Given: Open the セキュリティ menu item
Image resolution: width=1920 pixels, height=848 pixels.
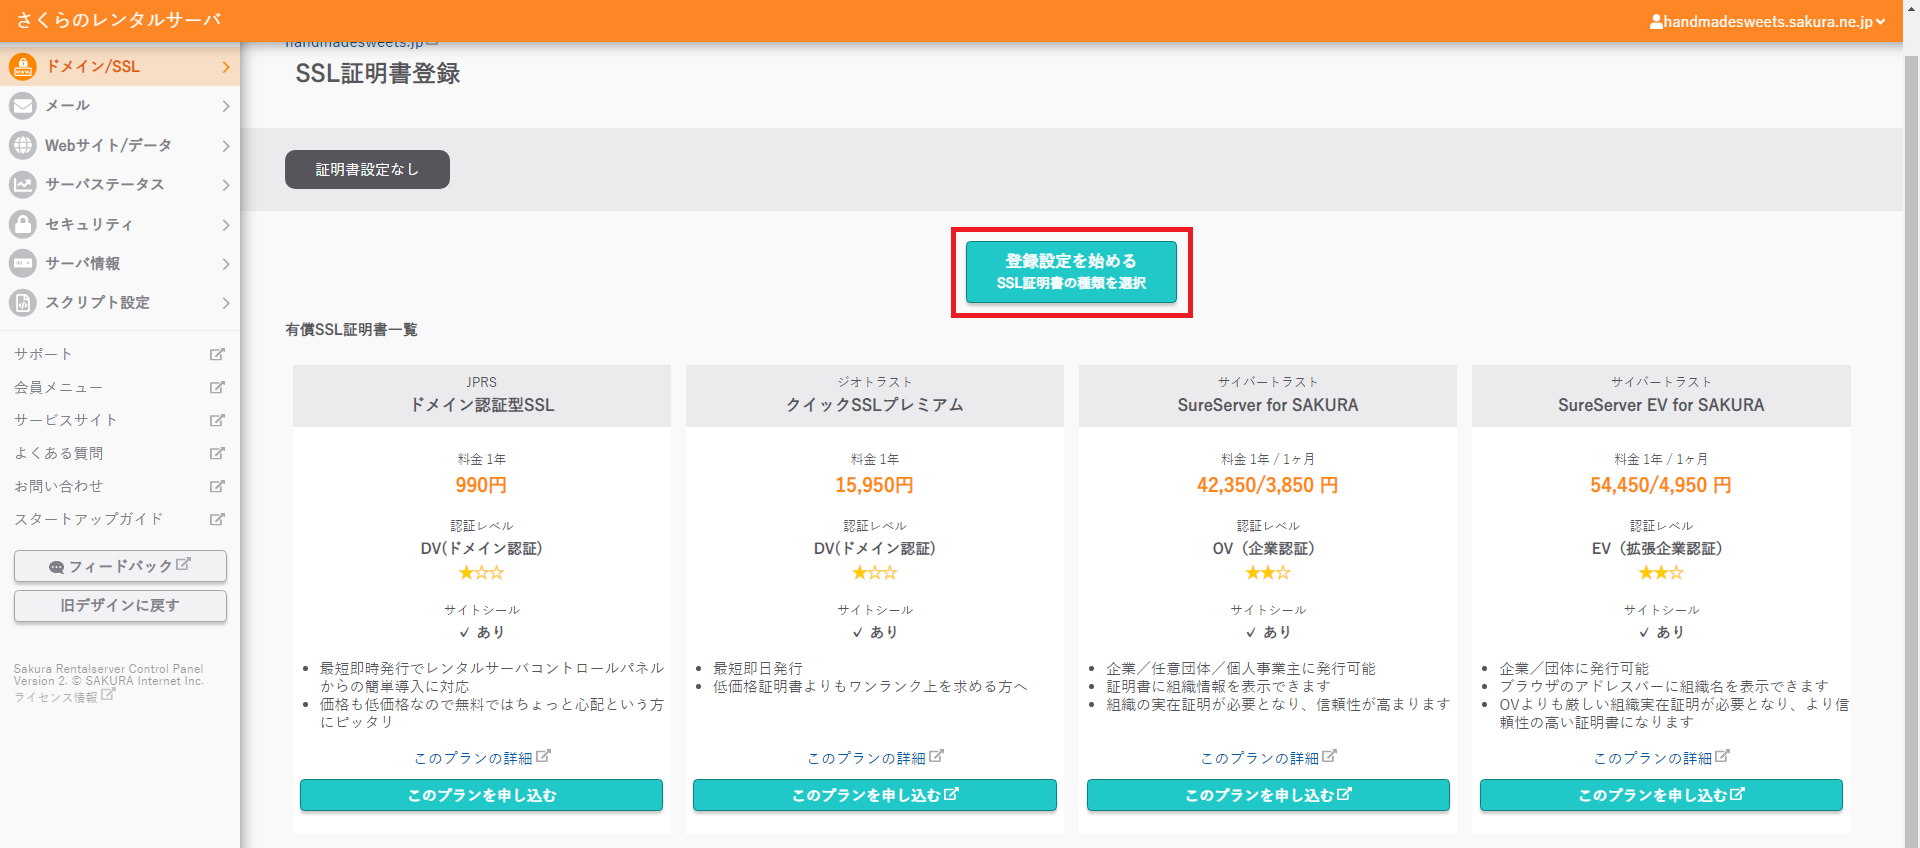Looking at the screenshot, I should (120, 224).
